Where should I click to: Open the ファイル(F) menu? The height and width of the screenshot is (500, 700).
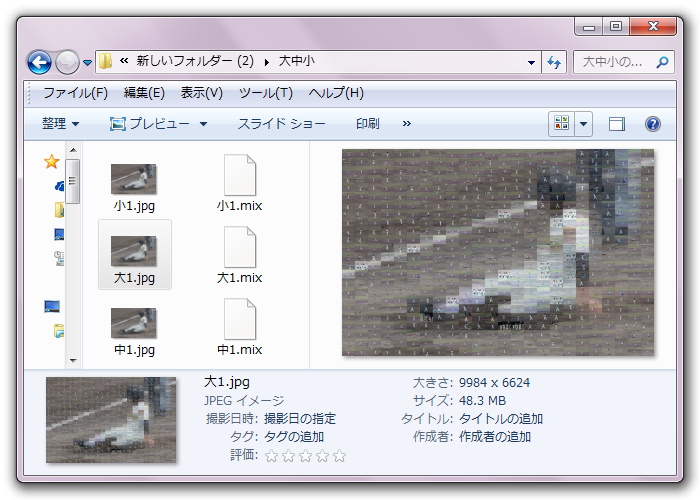tap(75, 93)
